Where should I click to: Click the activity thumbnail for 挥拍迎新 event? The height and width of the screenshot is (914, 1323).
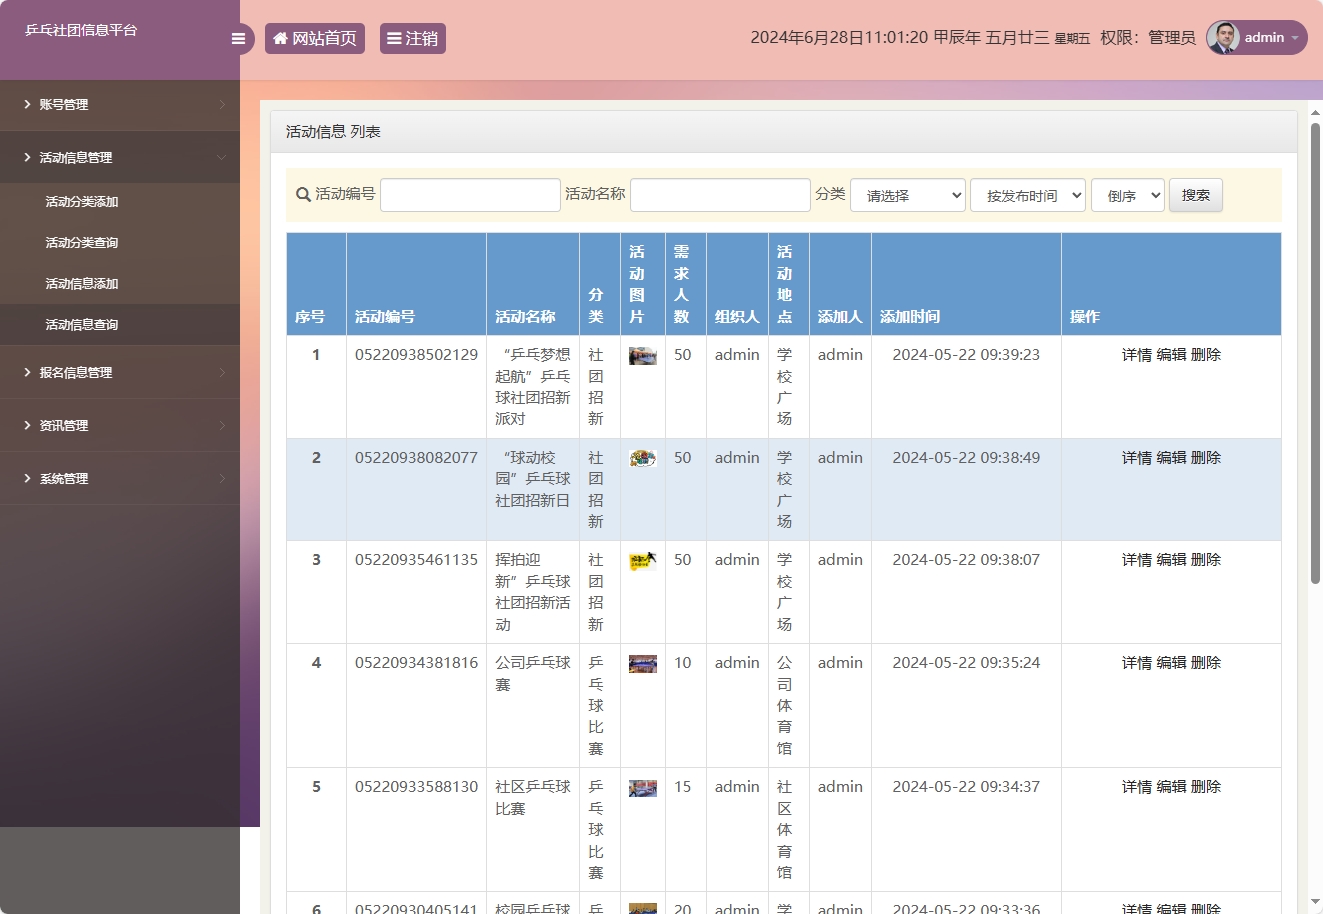pos(641,559)
